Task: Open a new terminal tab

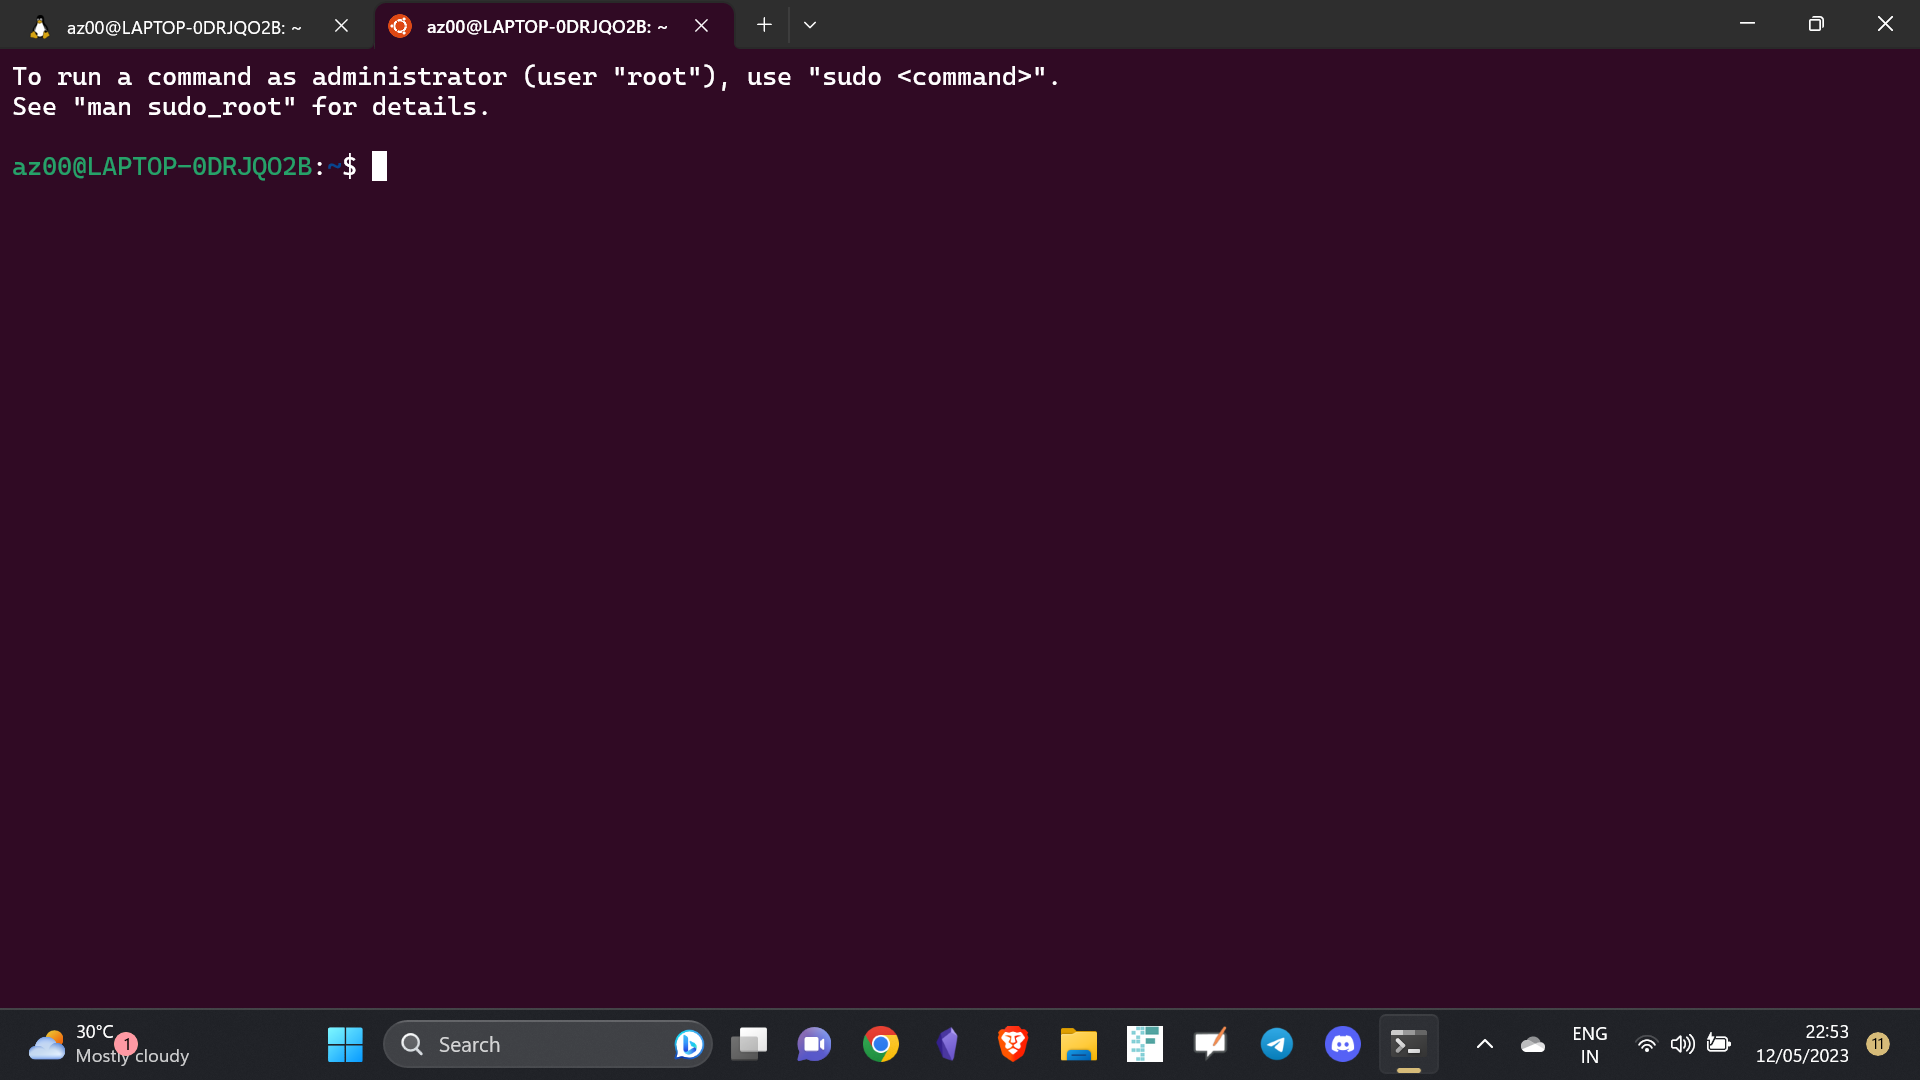Action: point(764,25)
